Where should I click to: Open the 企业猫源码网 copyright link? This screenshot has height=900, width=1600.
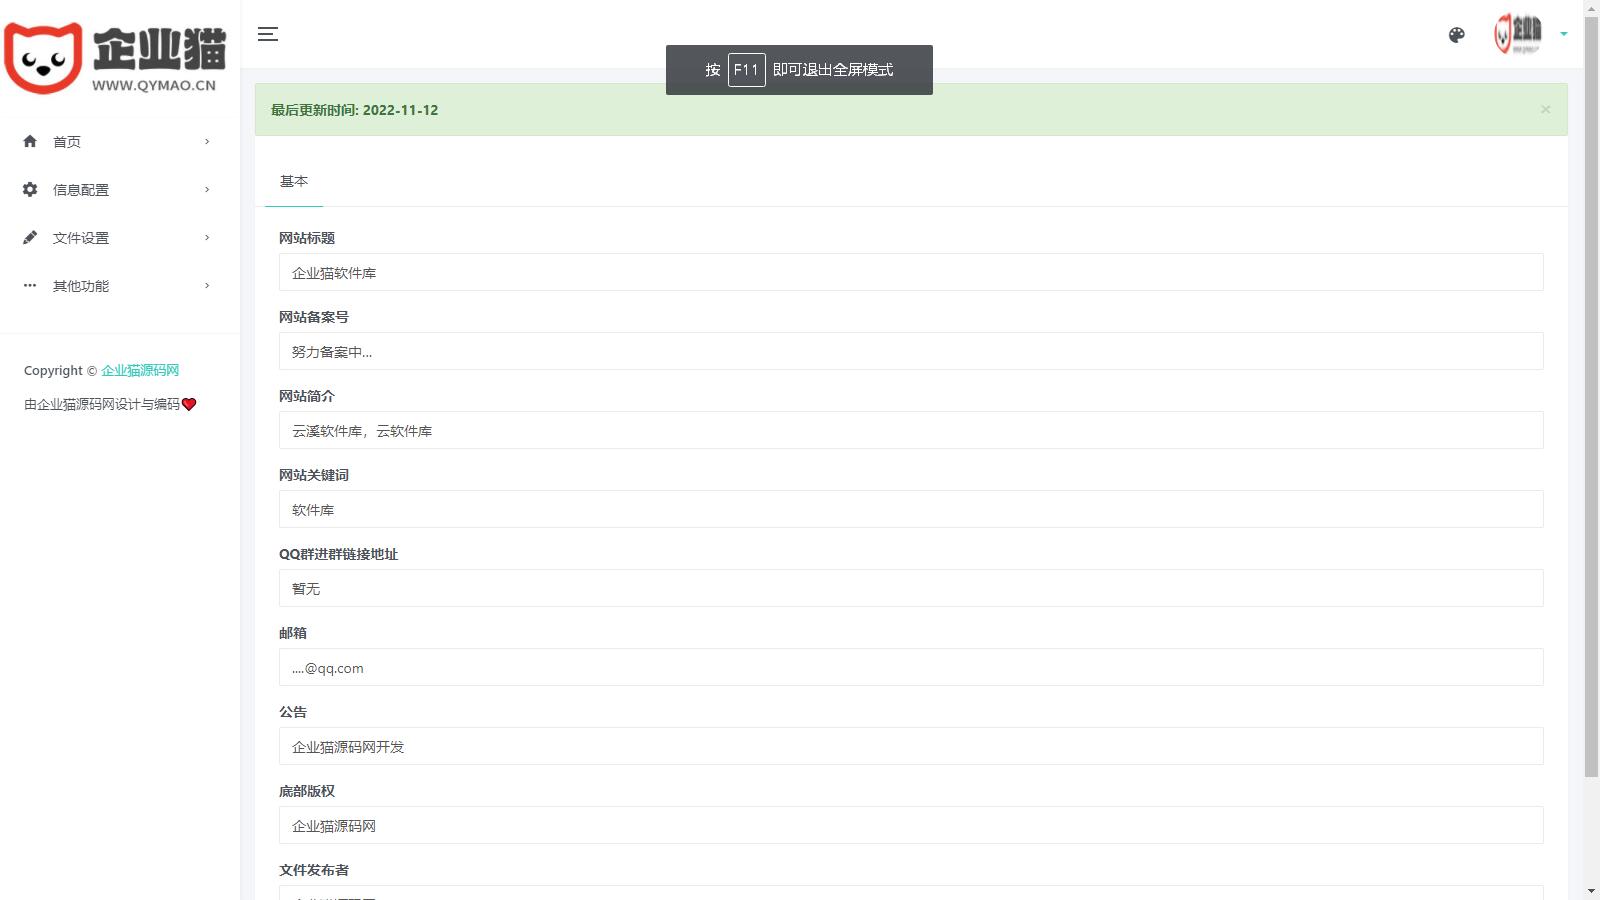pos(140,370)
